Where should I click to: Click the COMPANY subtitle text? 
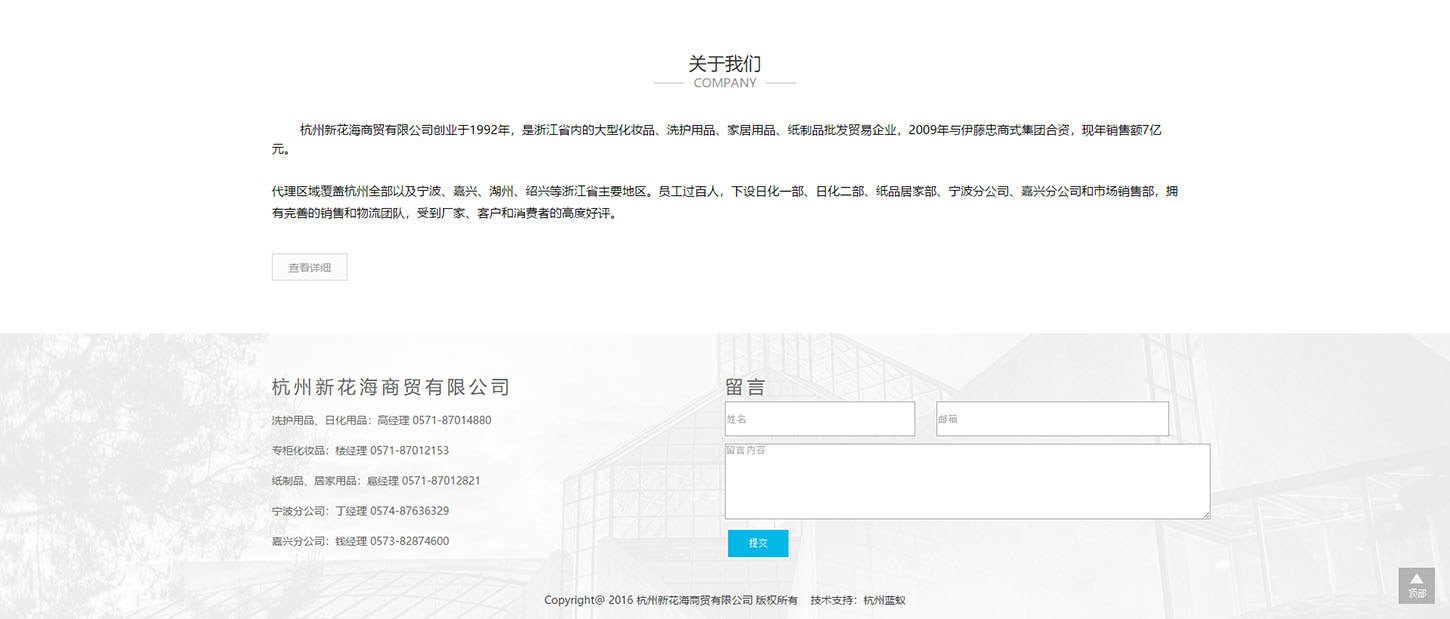click(725, 83)
